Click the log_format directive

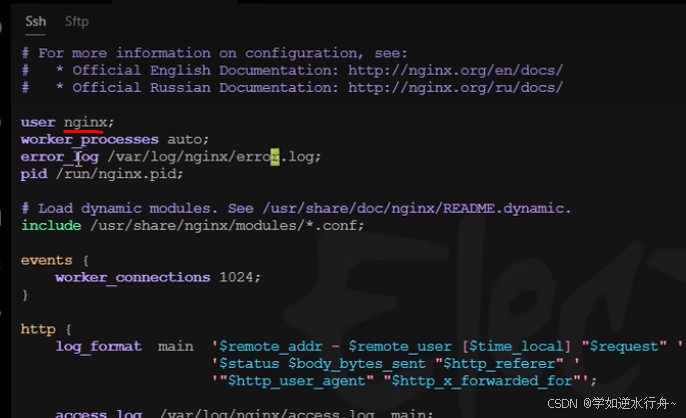98,347
